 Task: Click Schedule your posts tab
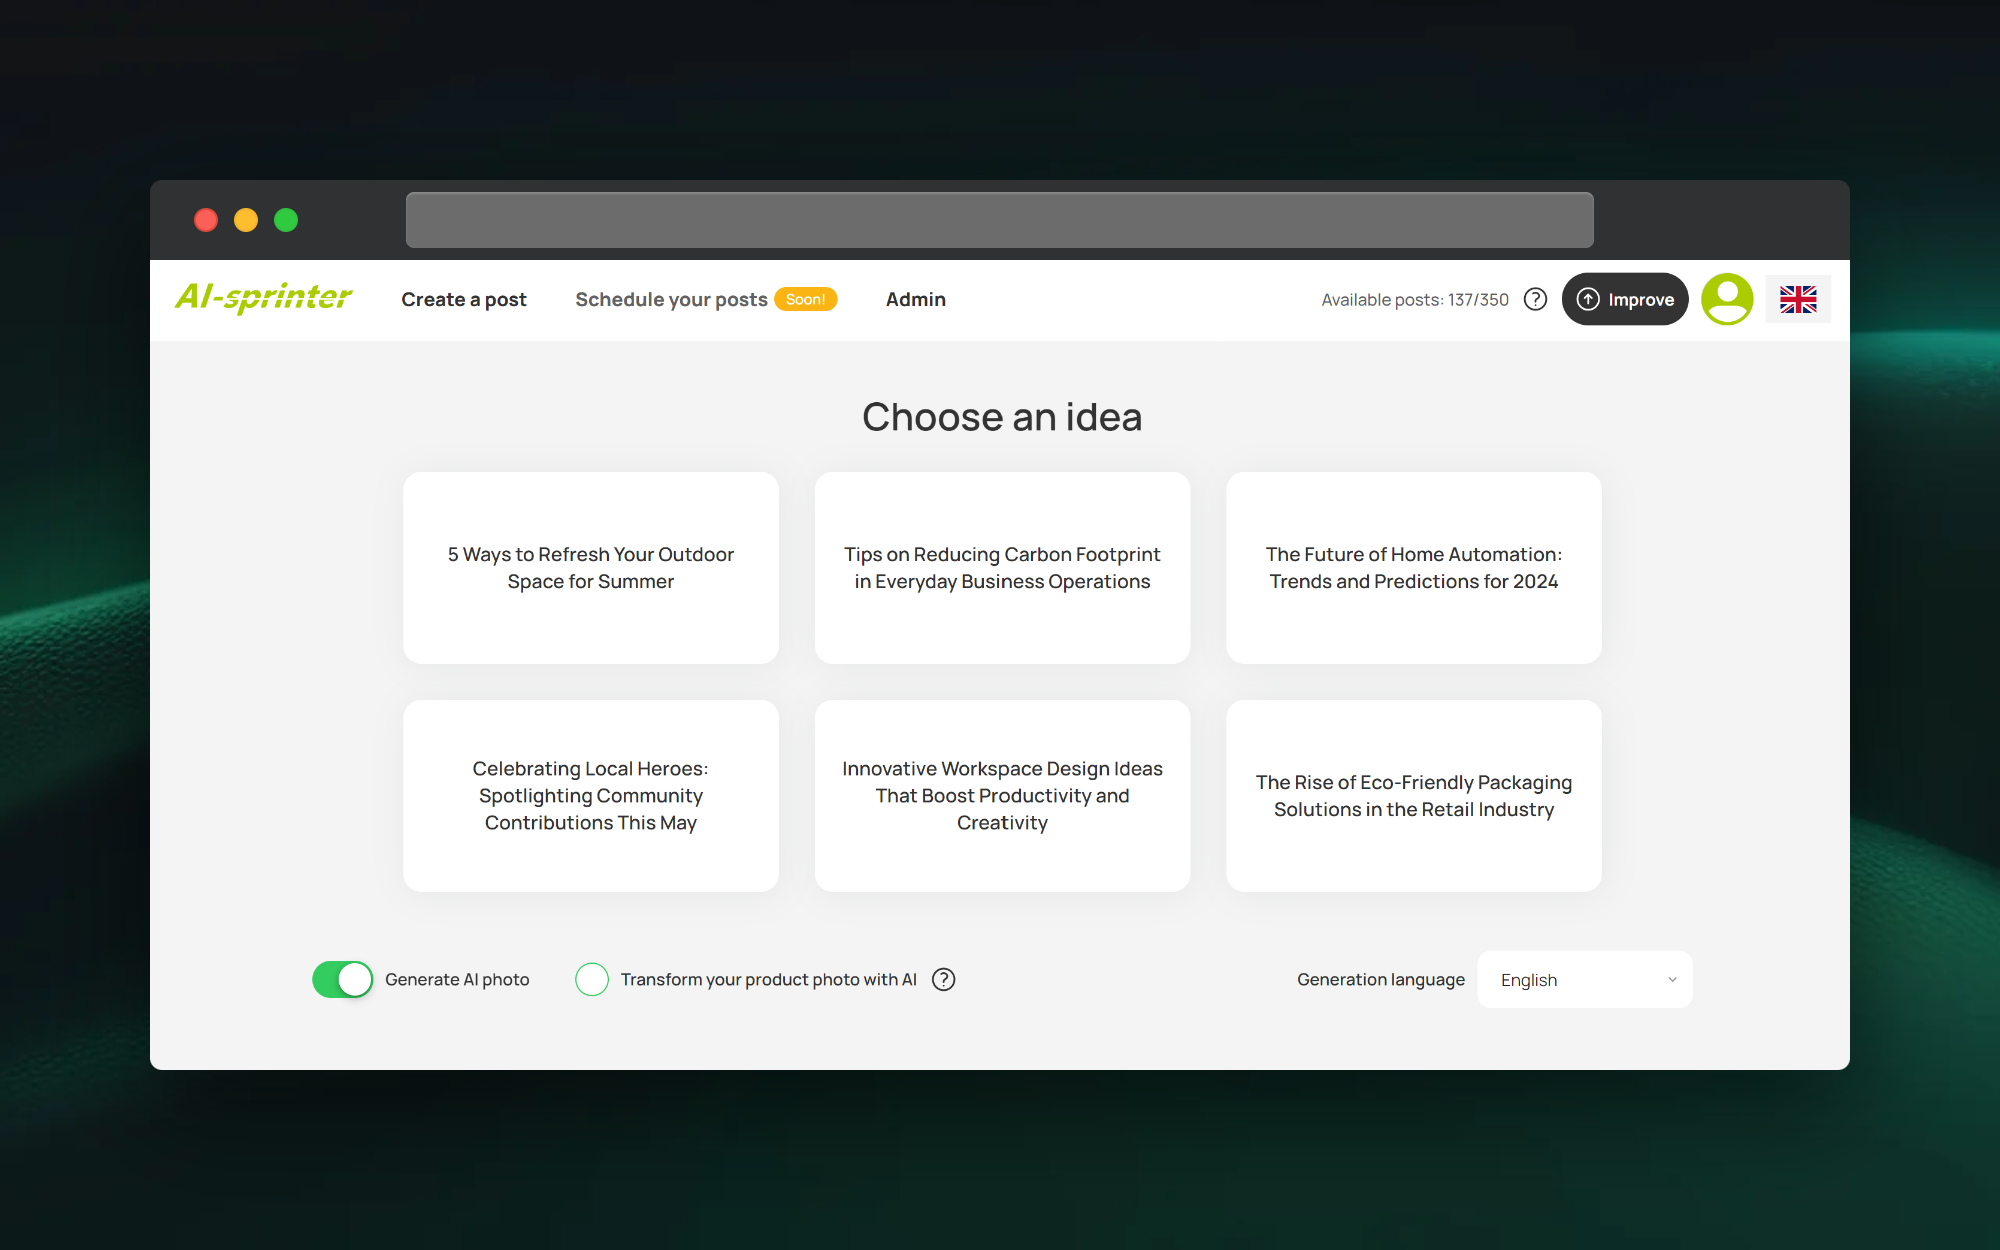coord(671,299)
